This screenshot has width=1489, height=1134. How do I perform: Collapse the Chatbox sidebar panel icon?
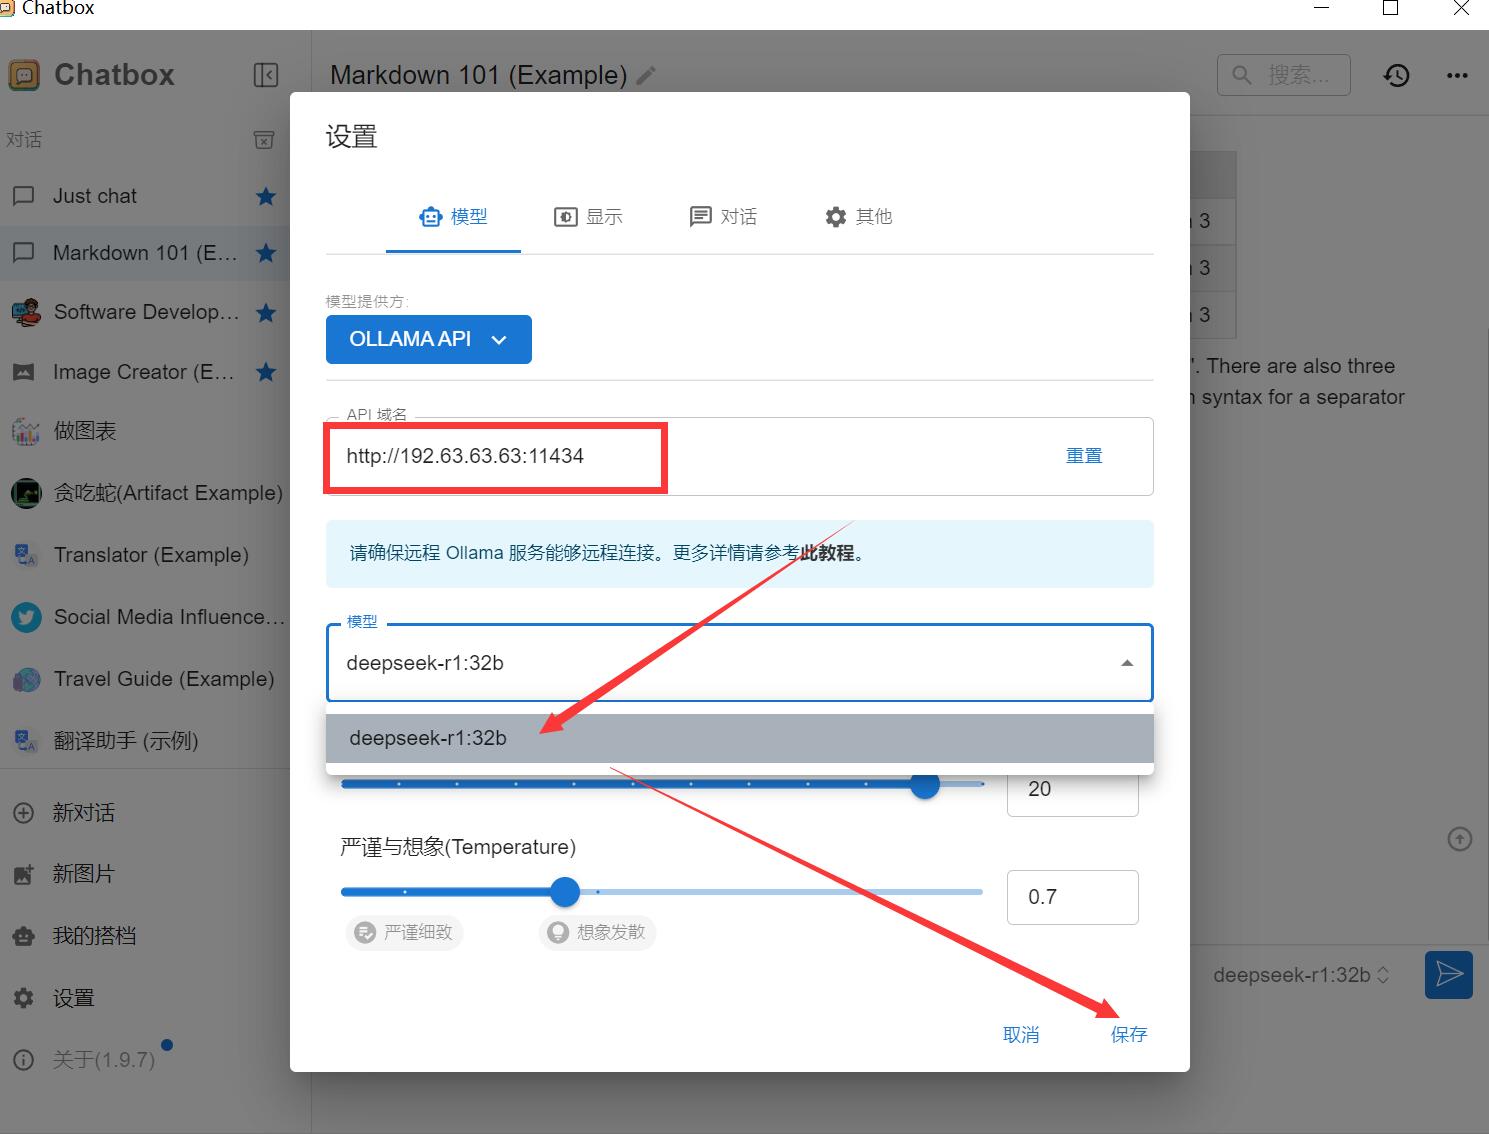coord(266,75)
